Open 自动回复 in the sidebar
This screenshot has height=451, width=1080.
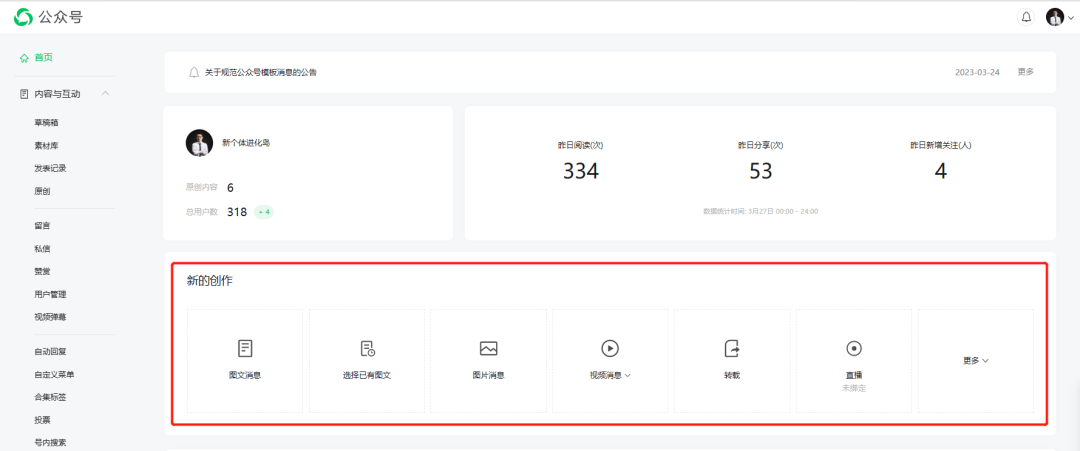click(50, 351)
